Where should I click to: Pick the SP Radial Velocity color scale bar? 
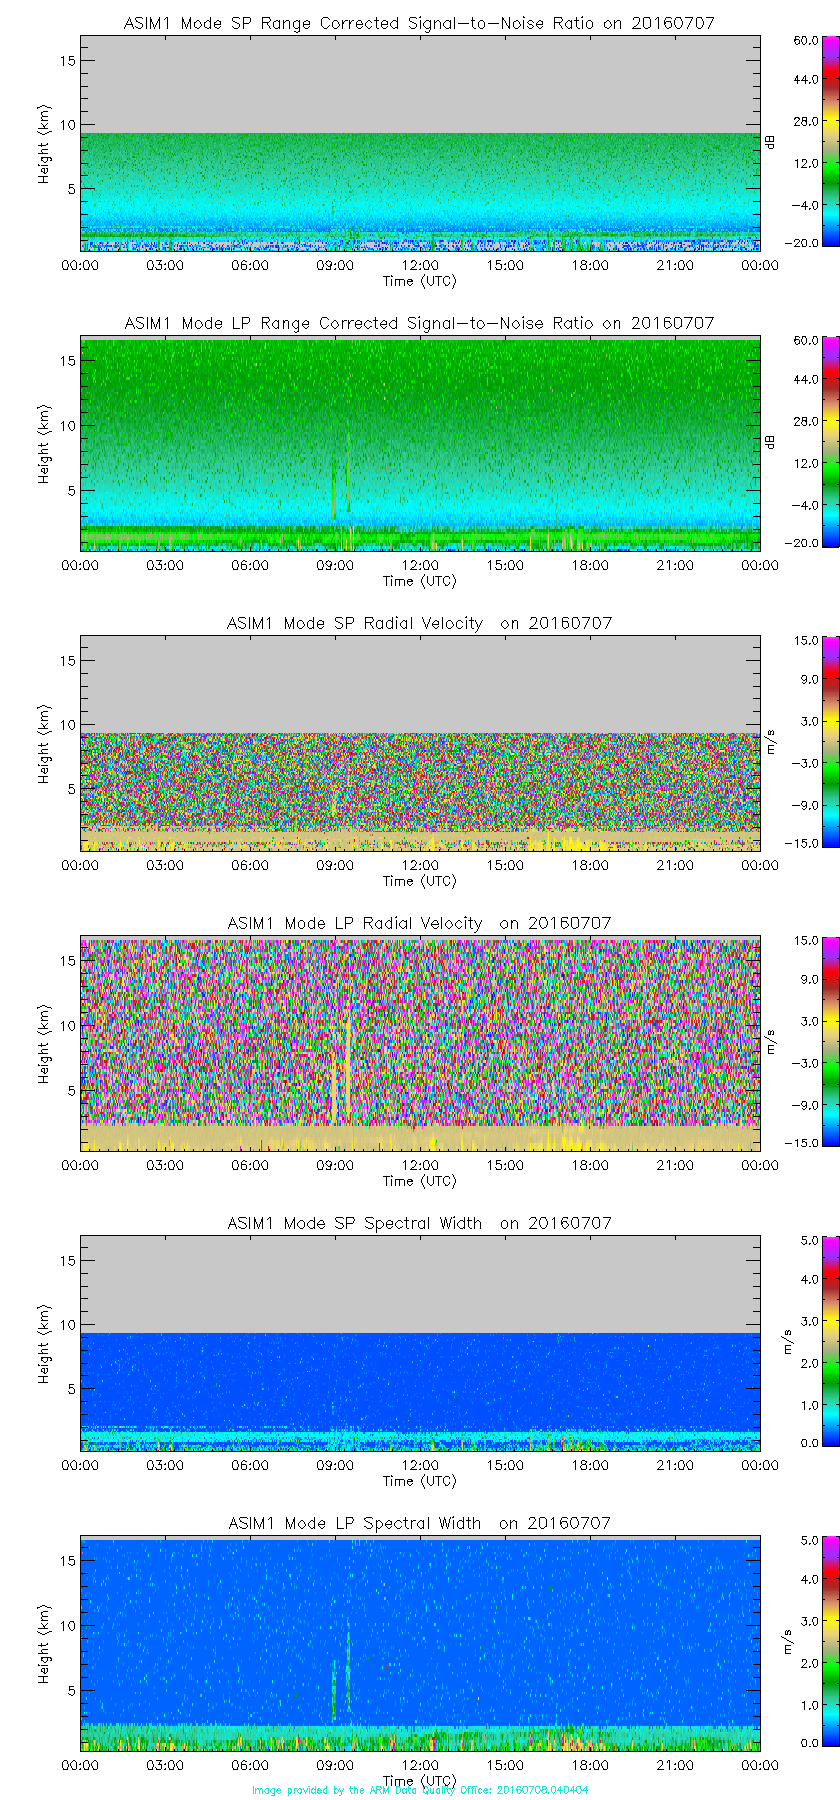tap(804, 742)
